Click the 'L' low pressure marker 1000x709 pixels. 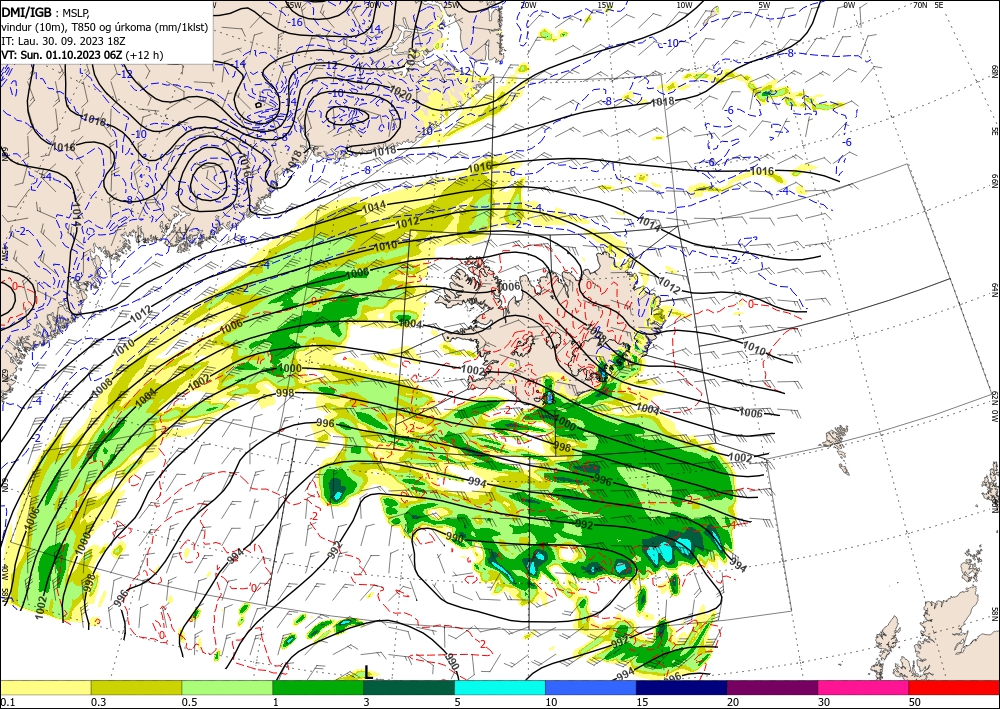[x=368, y=672]
